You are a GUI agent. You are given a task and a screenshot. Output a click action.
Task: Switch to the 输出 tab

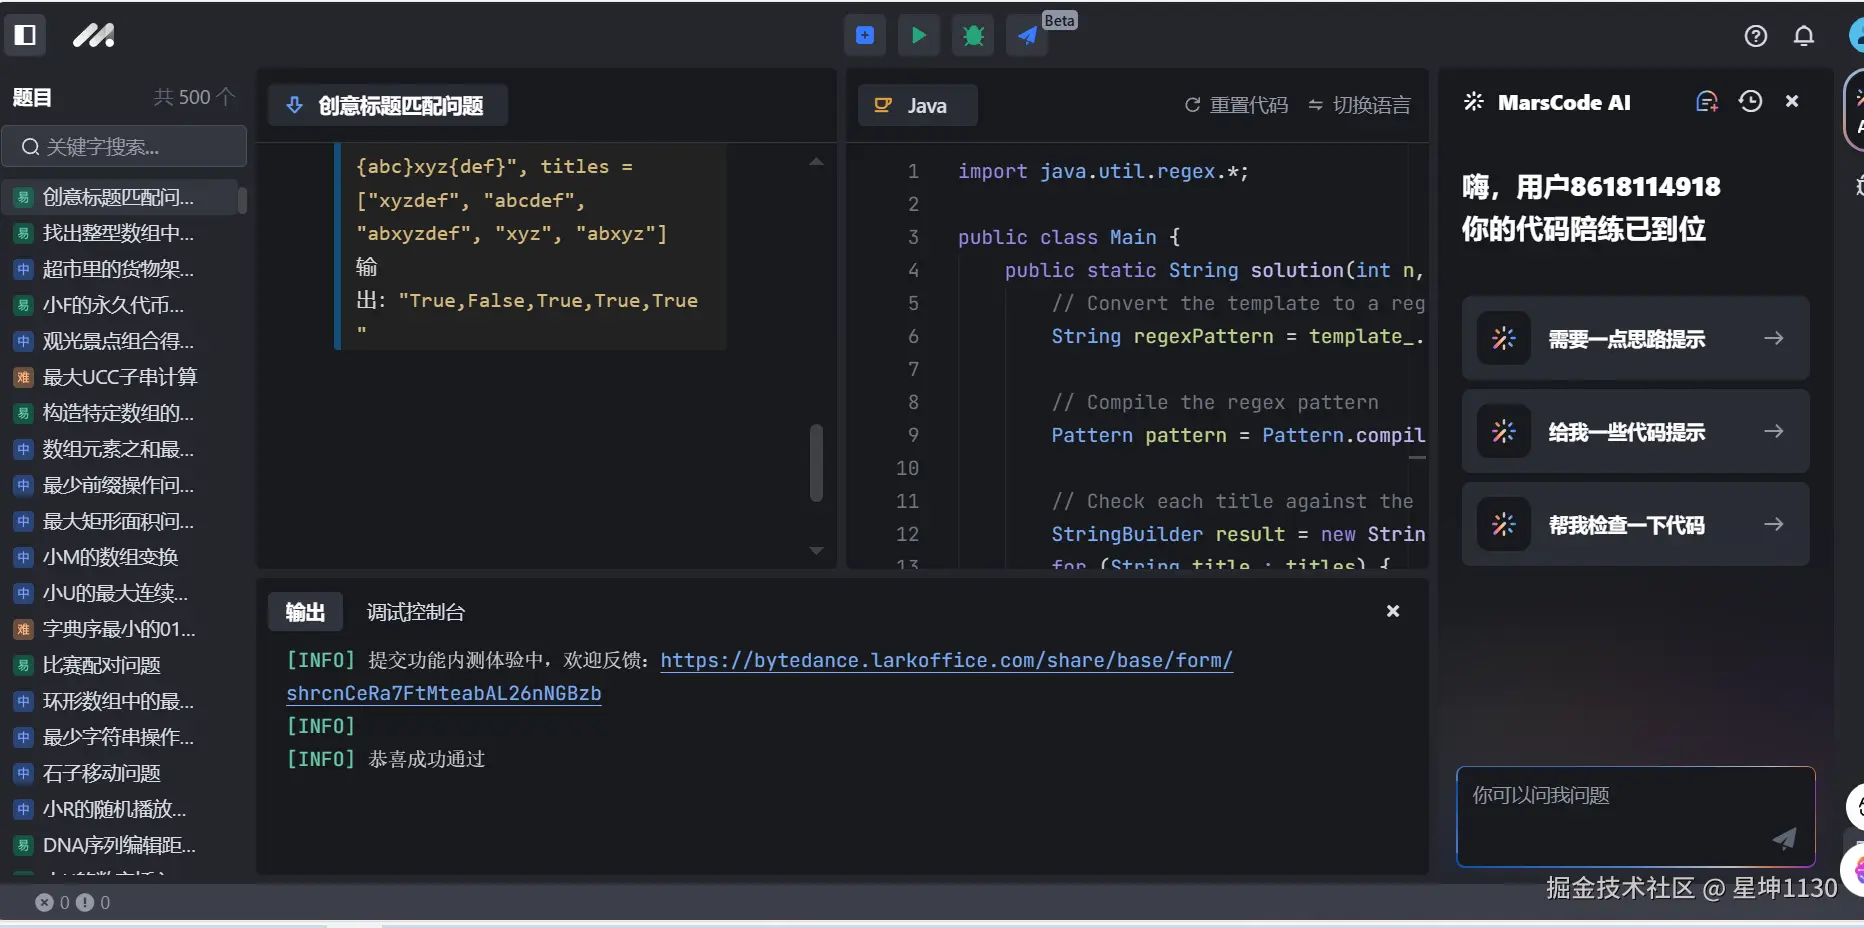pyautogui.click(x=305, y=612)
